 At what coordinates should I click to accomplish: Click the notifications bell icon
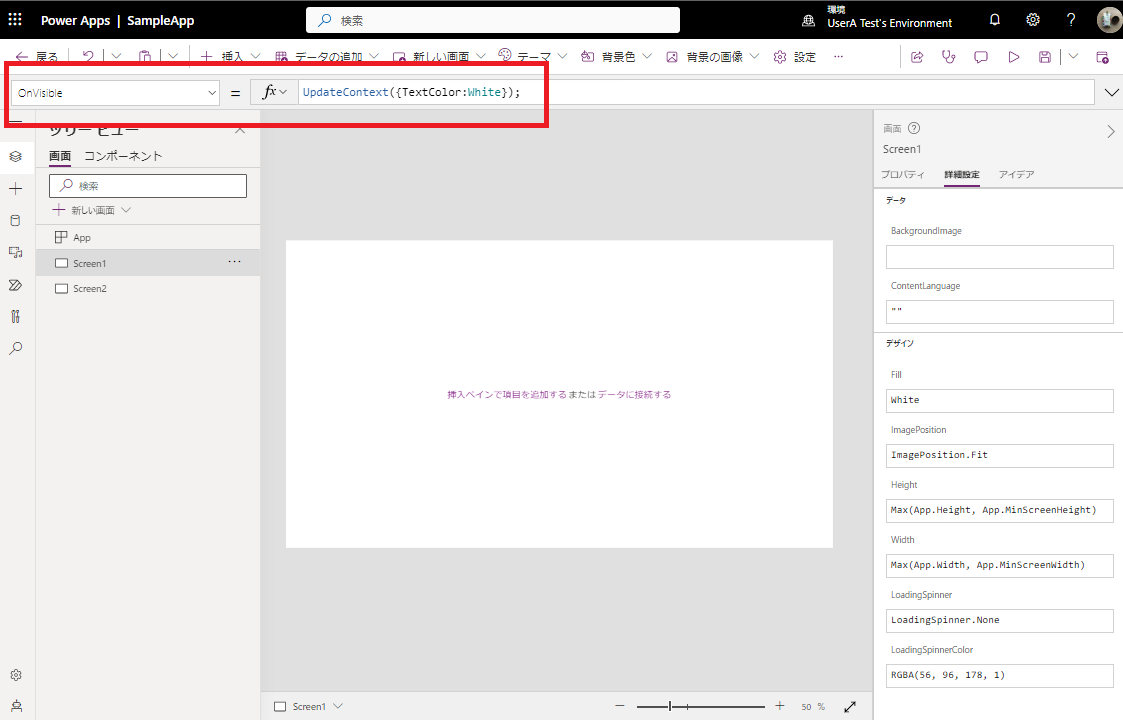pos(994,20)
